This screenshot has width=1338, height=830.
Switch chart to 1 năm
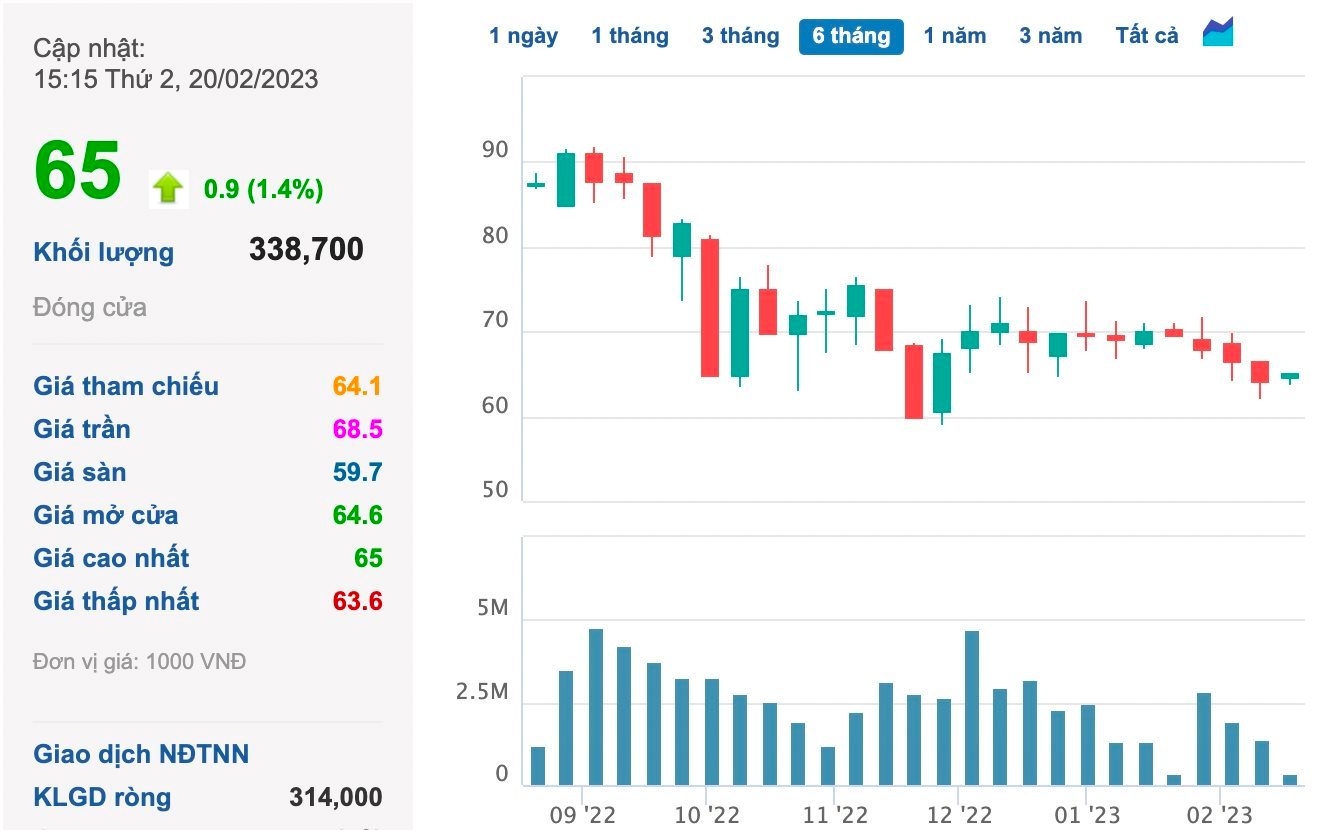[955, 36]
